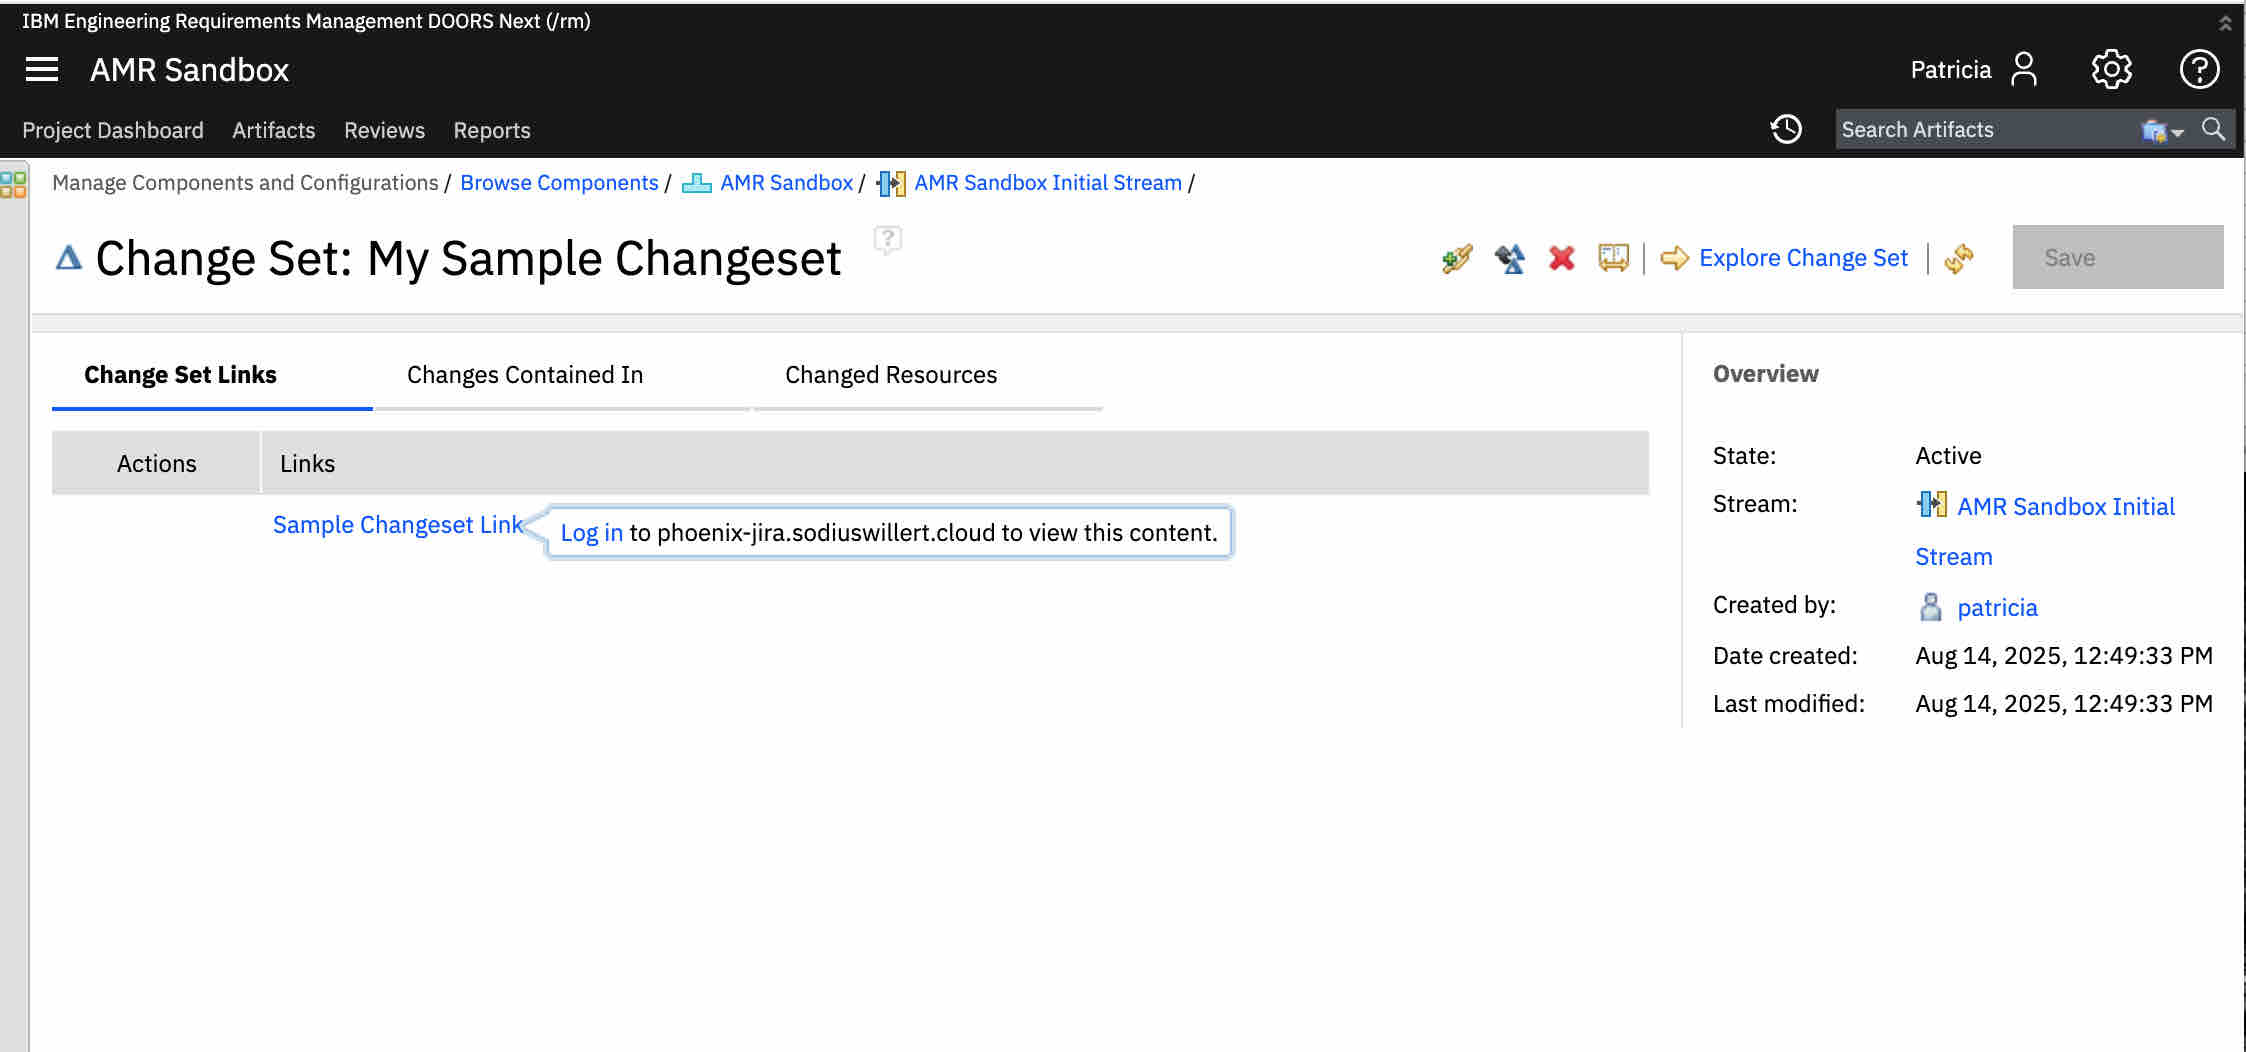Click the Manage Components and Configurations text
Screen dimensions: 2246x1052
pyautogui.click(x=245, y=183)
